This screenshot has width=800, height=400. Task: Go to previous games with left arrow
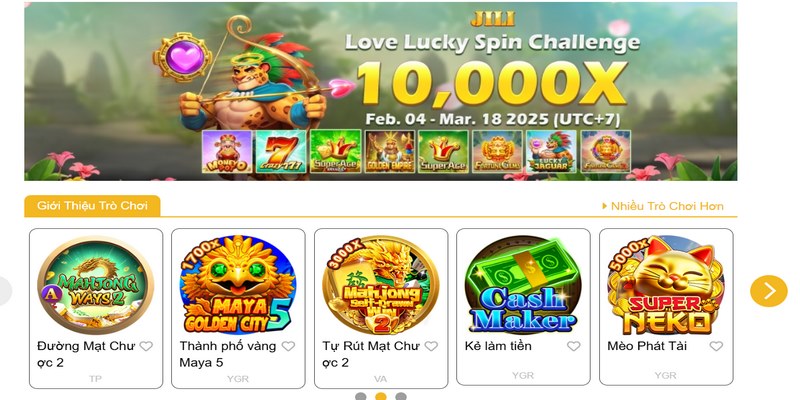coord(4,291)
